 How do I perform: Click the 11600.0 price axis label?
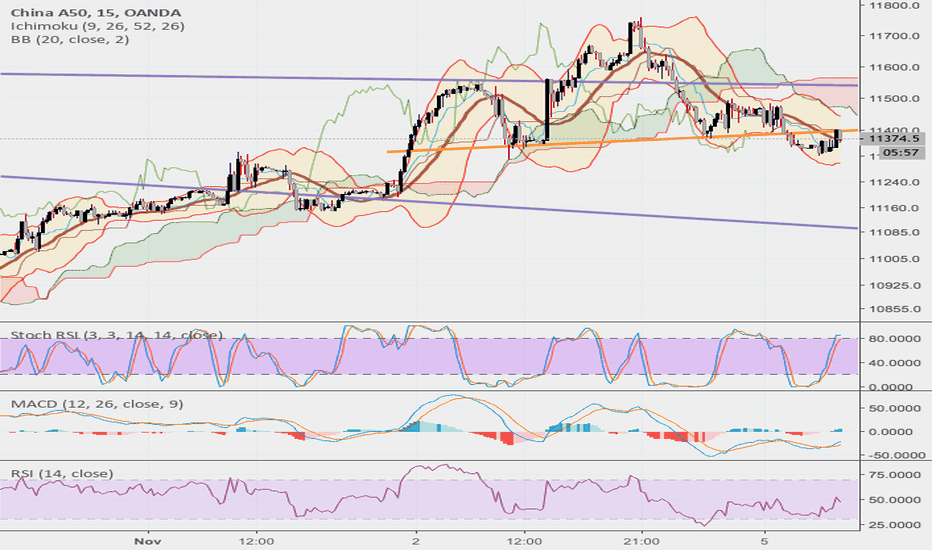[894, 67]
